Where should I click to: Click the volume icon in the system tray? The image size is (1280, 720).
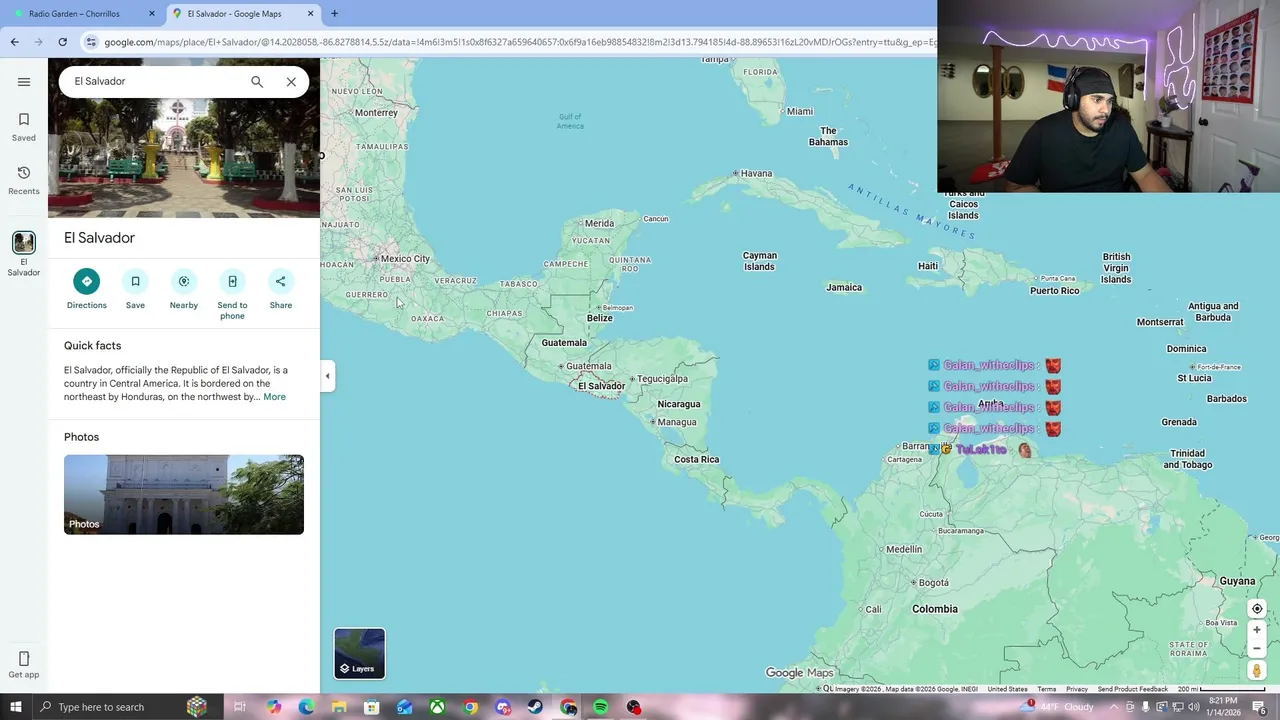point(1194,707)
